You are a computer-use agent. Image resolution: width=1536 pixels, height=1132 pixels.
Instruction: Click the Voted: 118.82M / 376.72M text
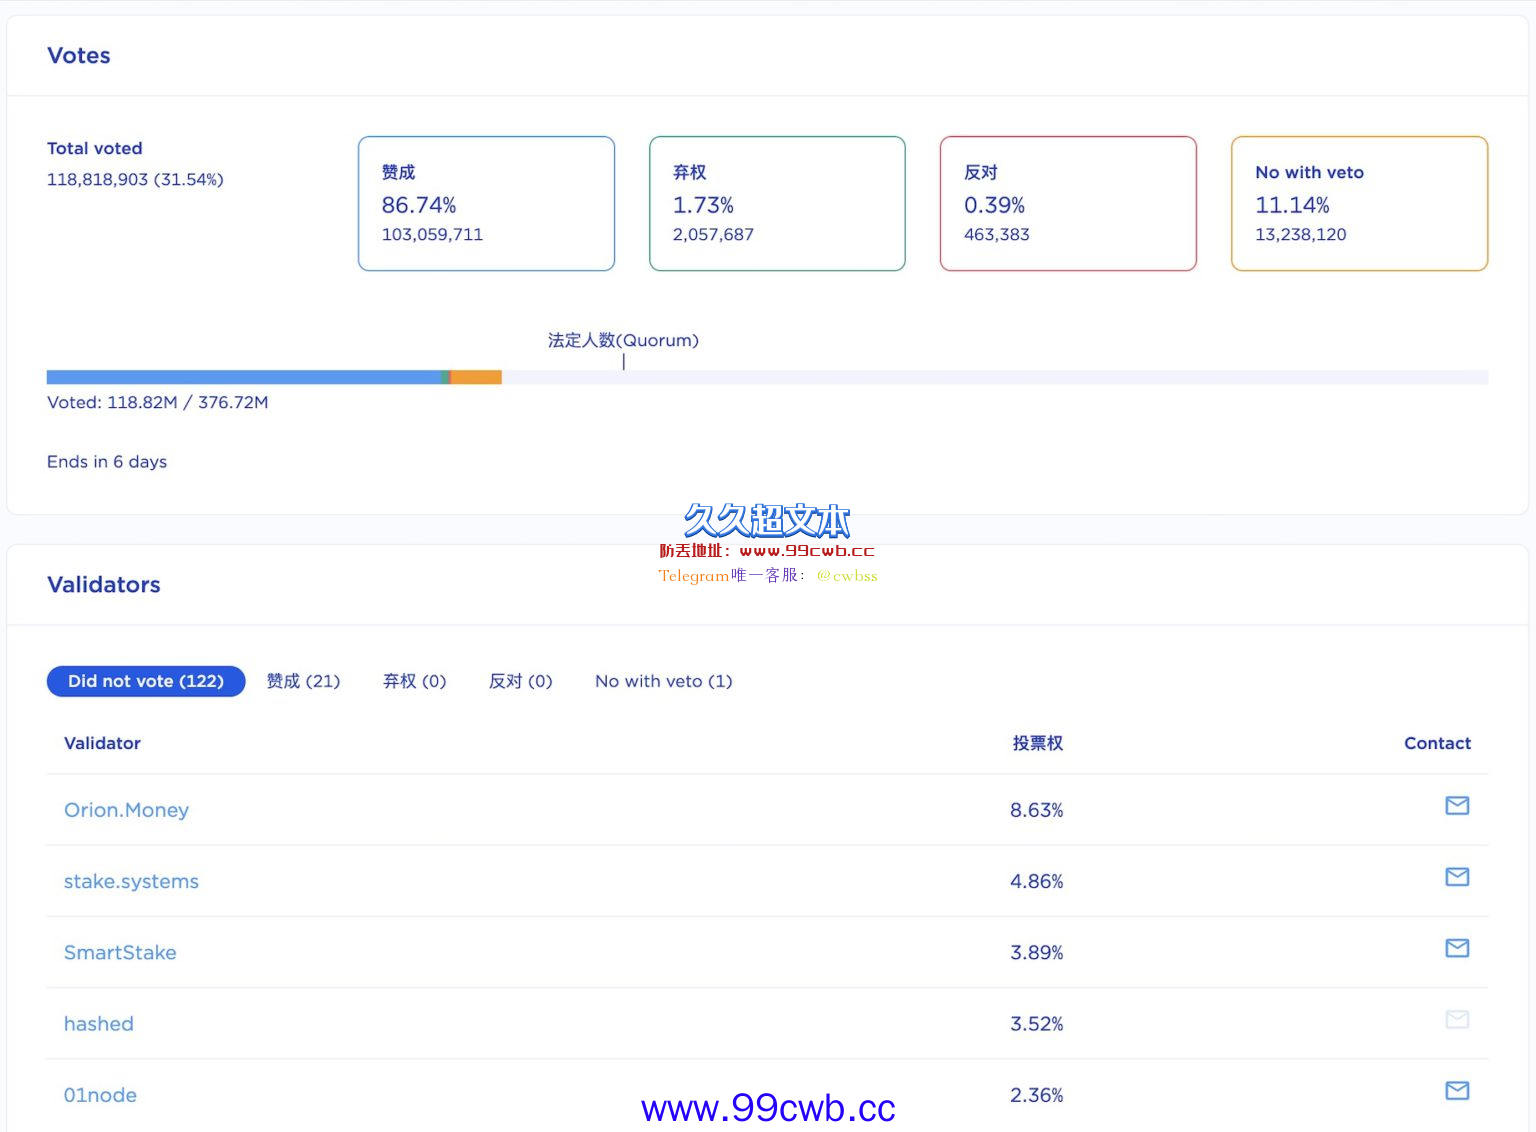pyautogui.click(x=157, y=402)
